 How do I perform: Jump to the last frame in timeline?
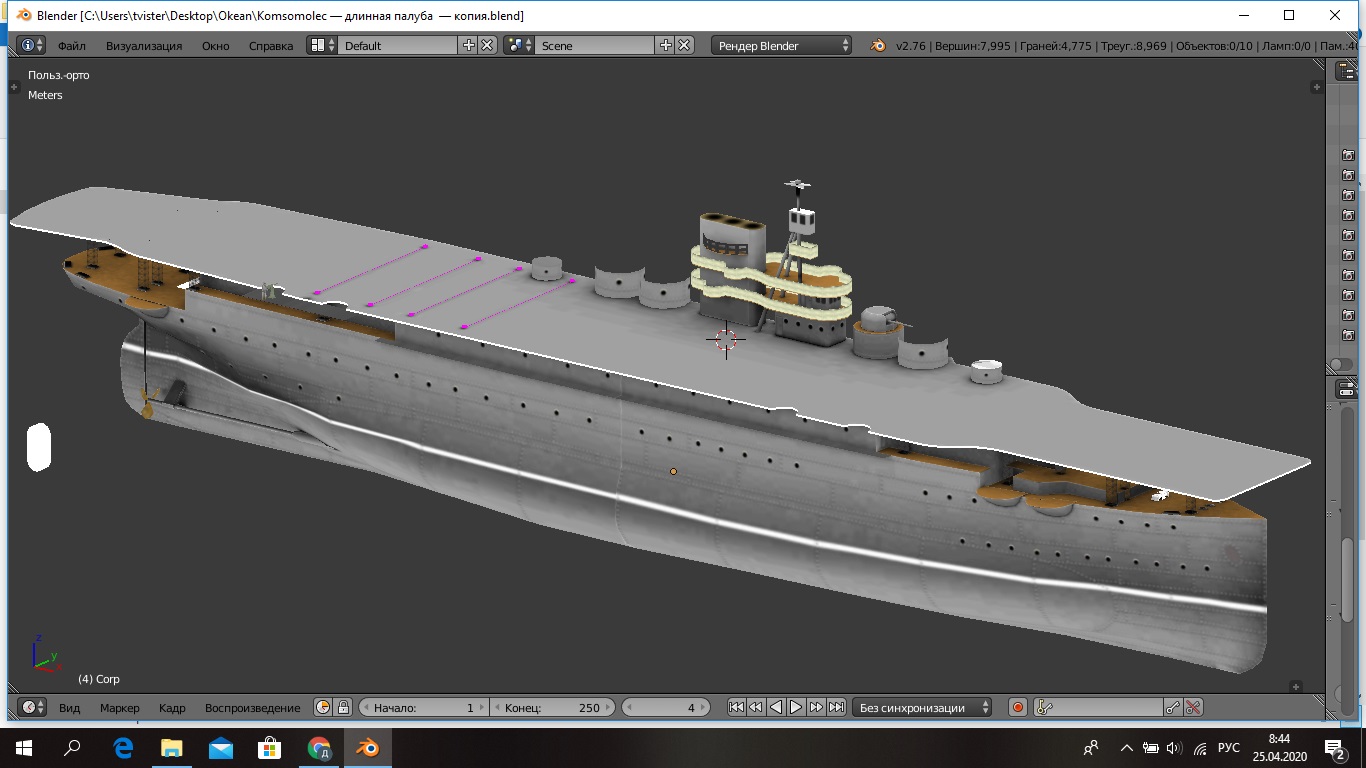[x=837, y=707]
